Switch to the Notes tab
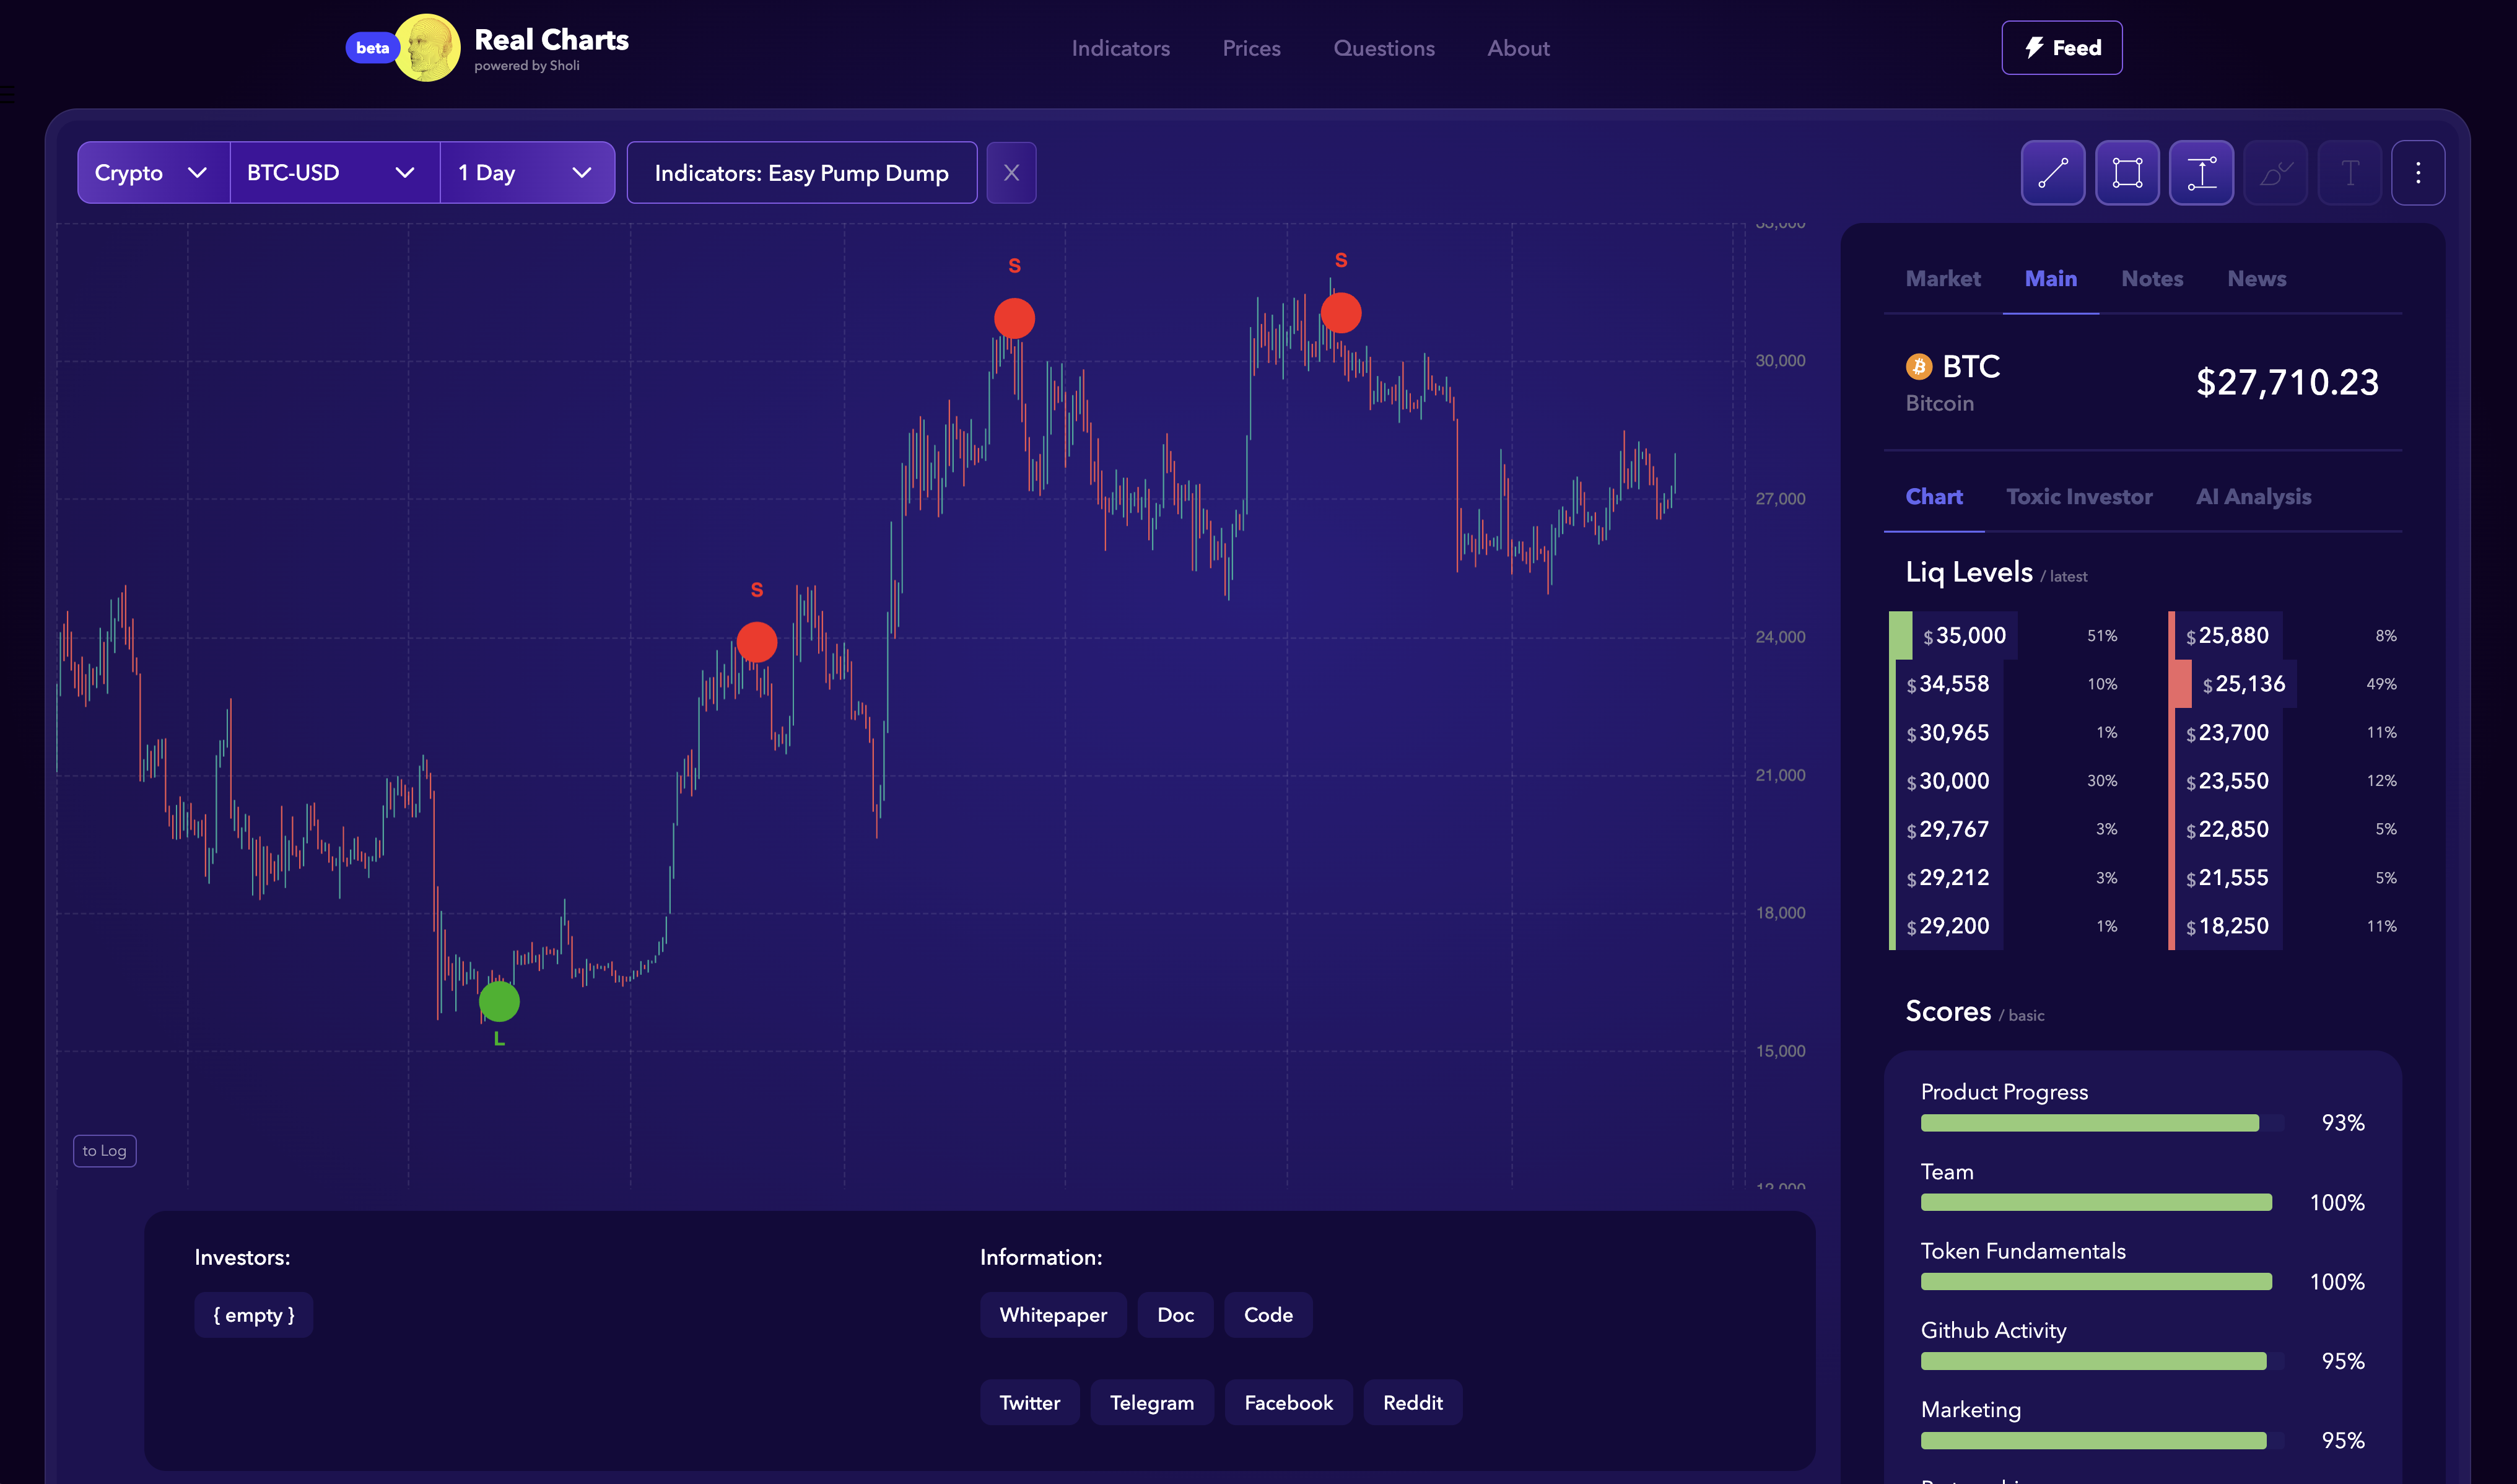2517x1484 pixels. [2152, 279]
